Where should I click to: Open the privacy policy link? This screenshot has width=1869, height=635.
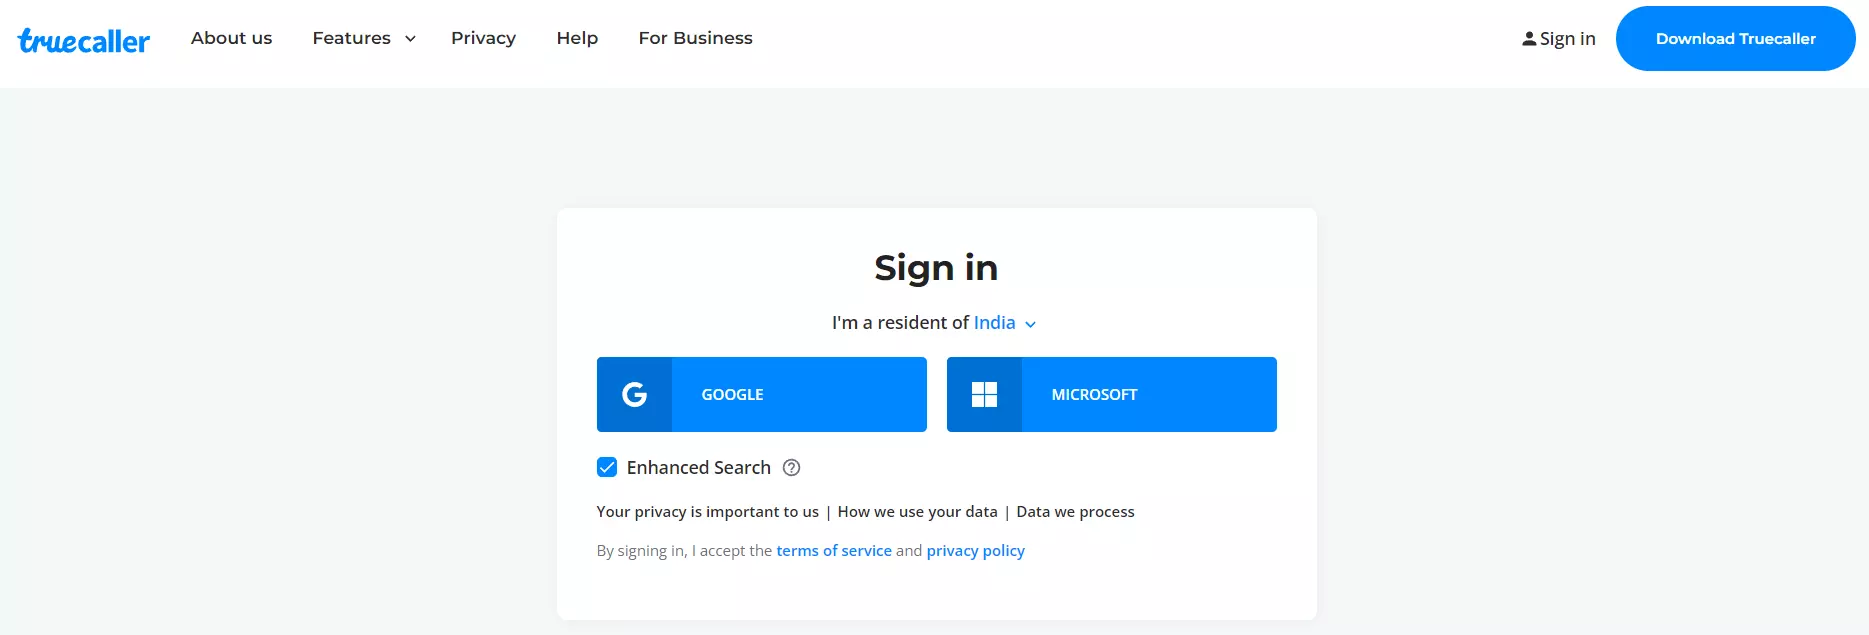pyautogui.click(x=975, y=550)
